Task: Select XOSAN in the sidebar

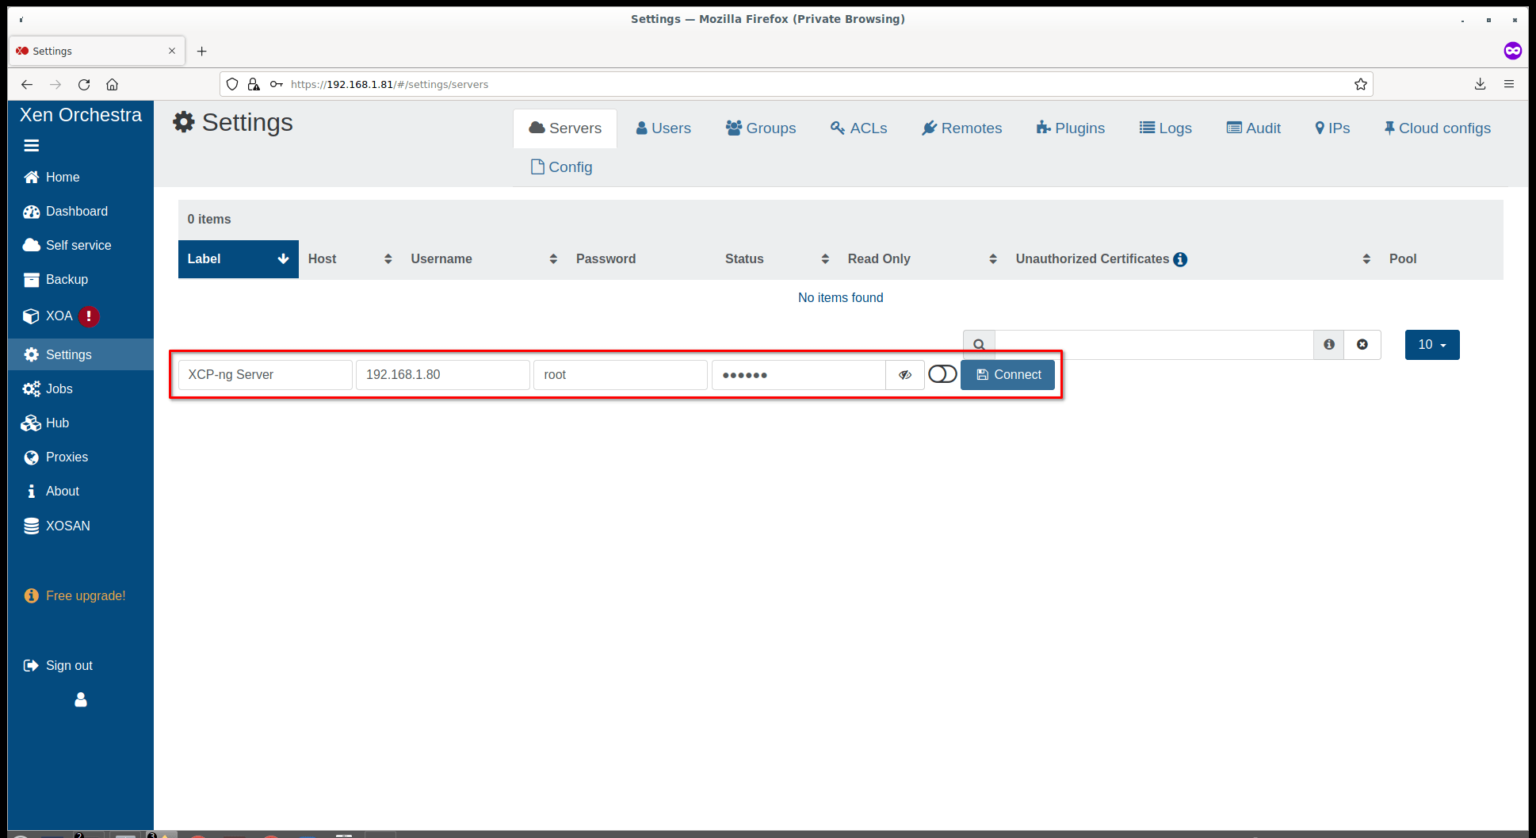Action: pyautogui.click(x=67, y=525)
